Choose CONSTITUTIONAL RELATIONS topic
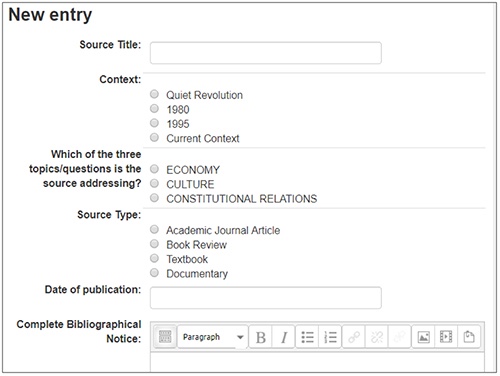 154,198
